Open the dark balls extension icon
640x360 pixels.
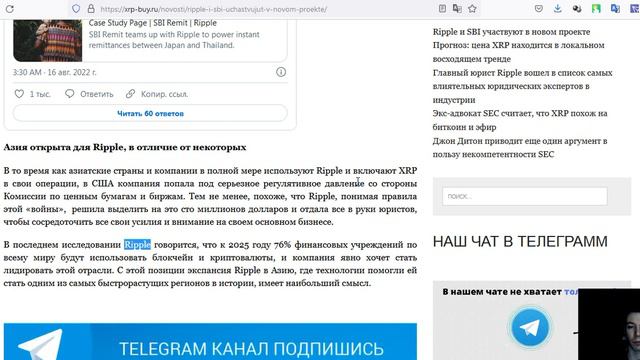coord(577,9)
